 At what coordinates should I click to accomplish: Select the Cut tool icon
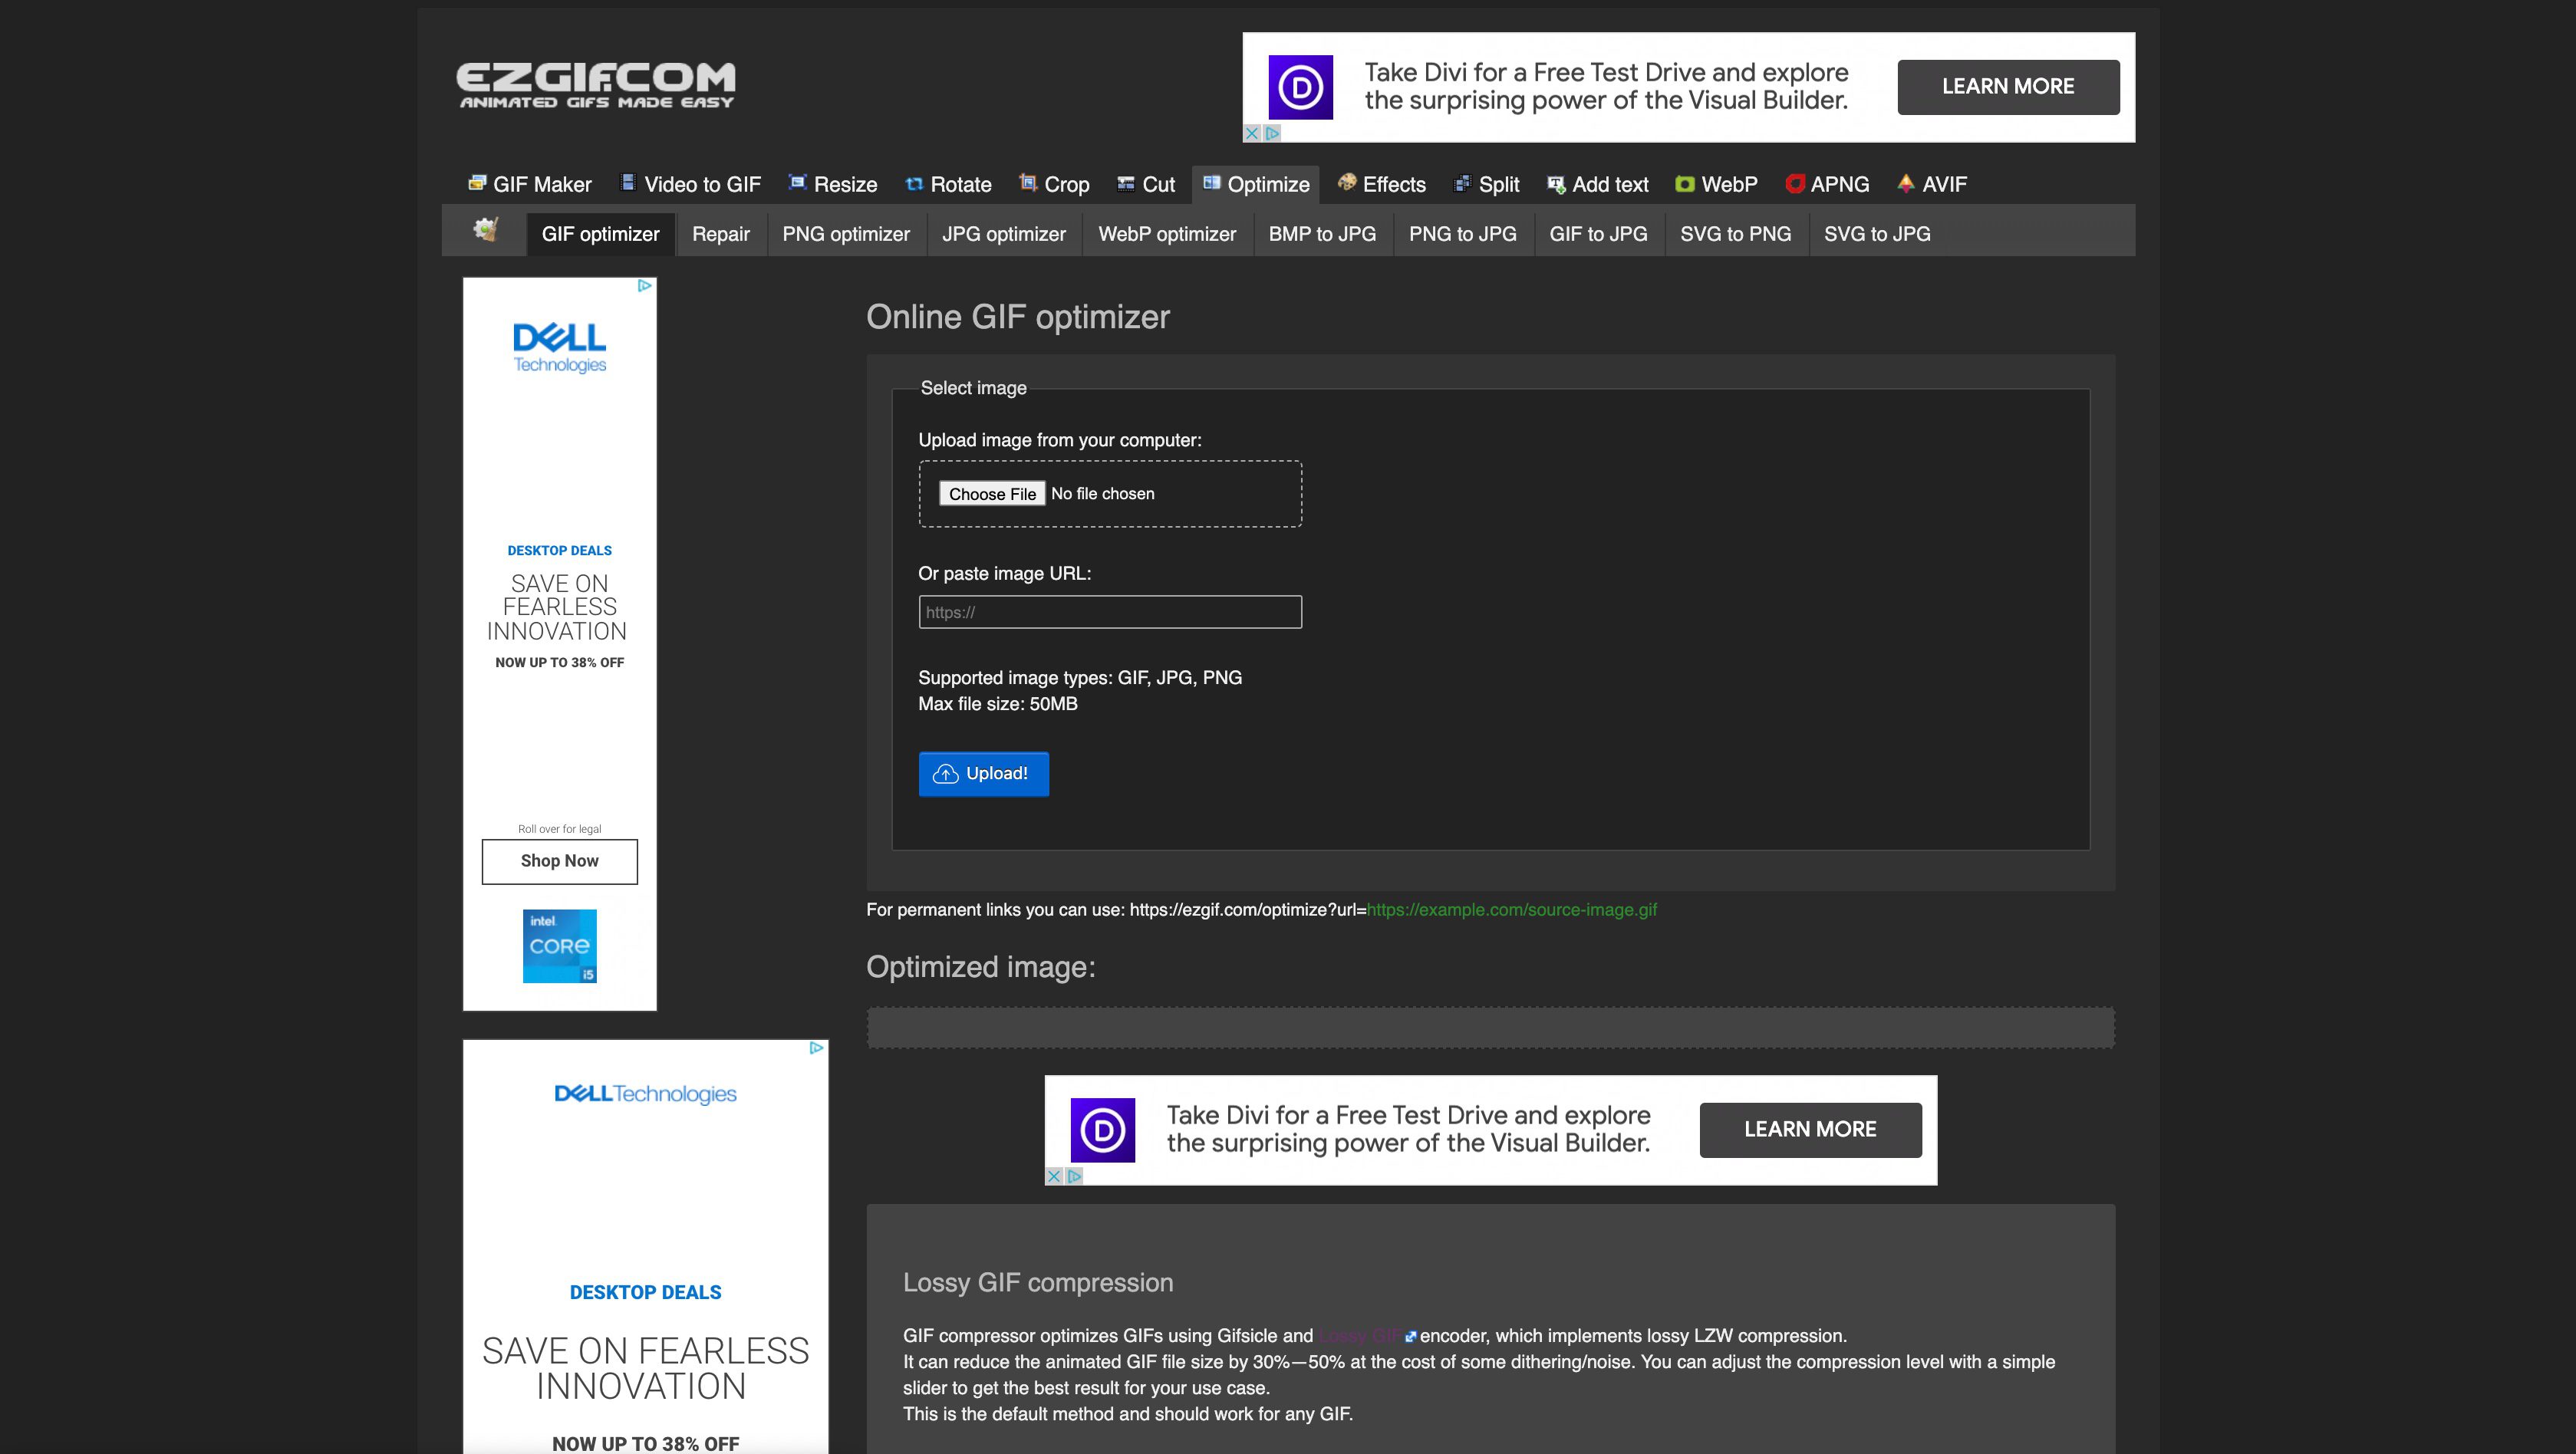1124,184
